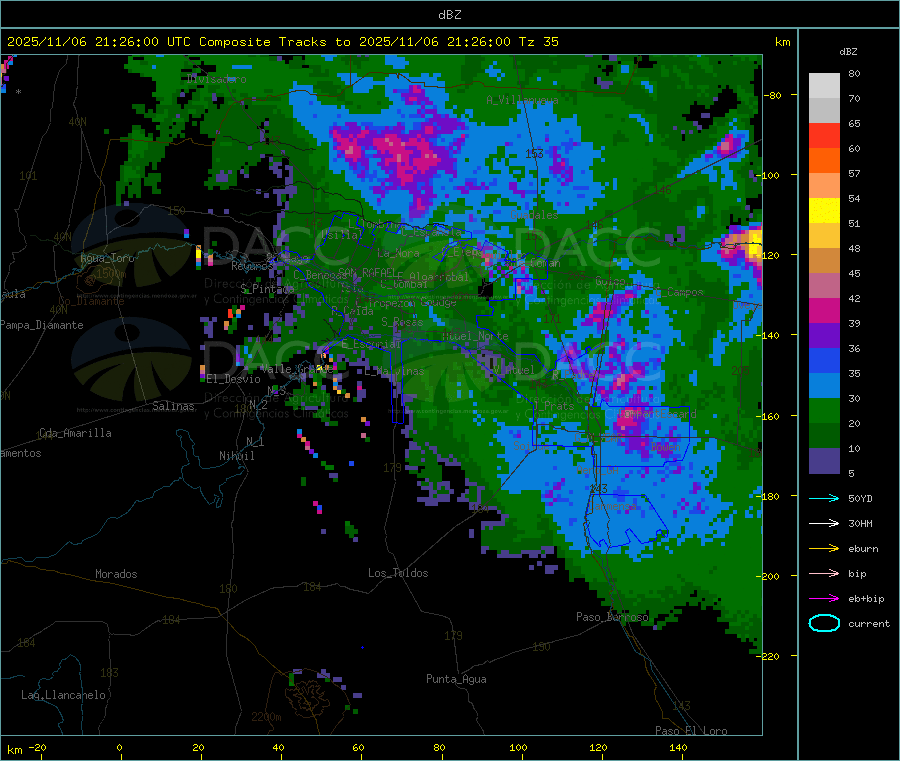Click the cyan 50YD arrow icon

click(824, 498)
